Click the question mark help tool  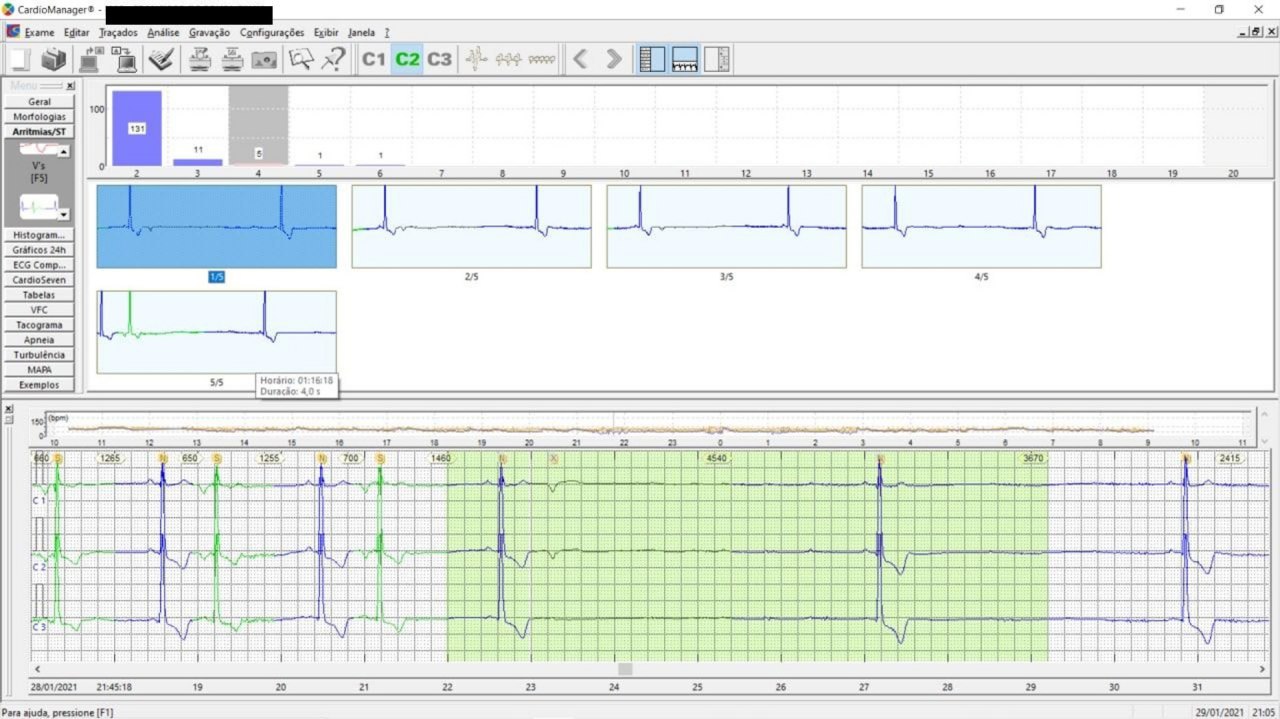click(x=334, y=60)
